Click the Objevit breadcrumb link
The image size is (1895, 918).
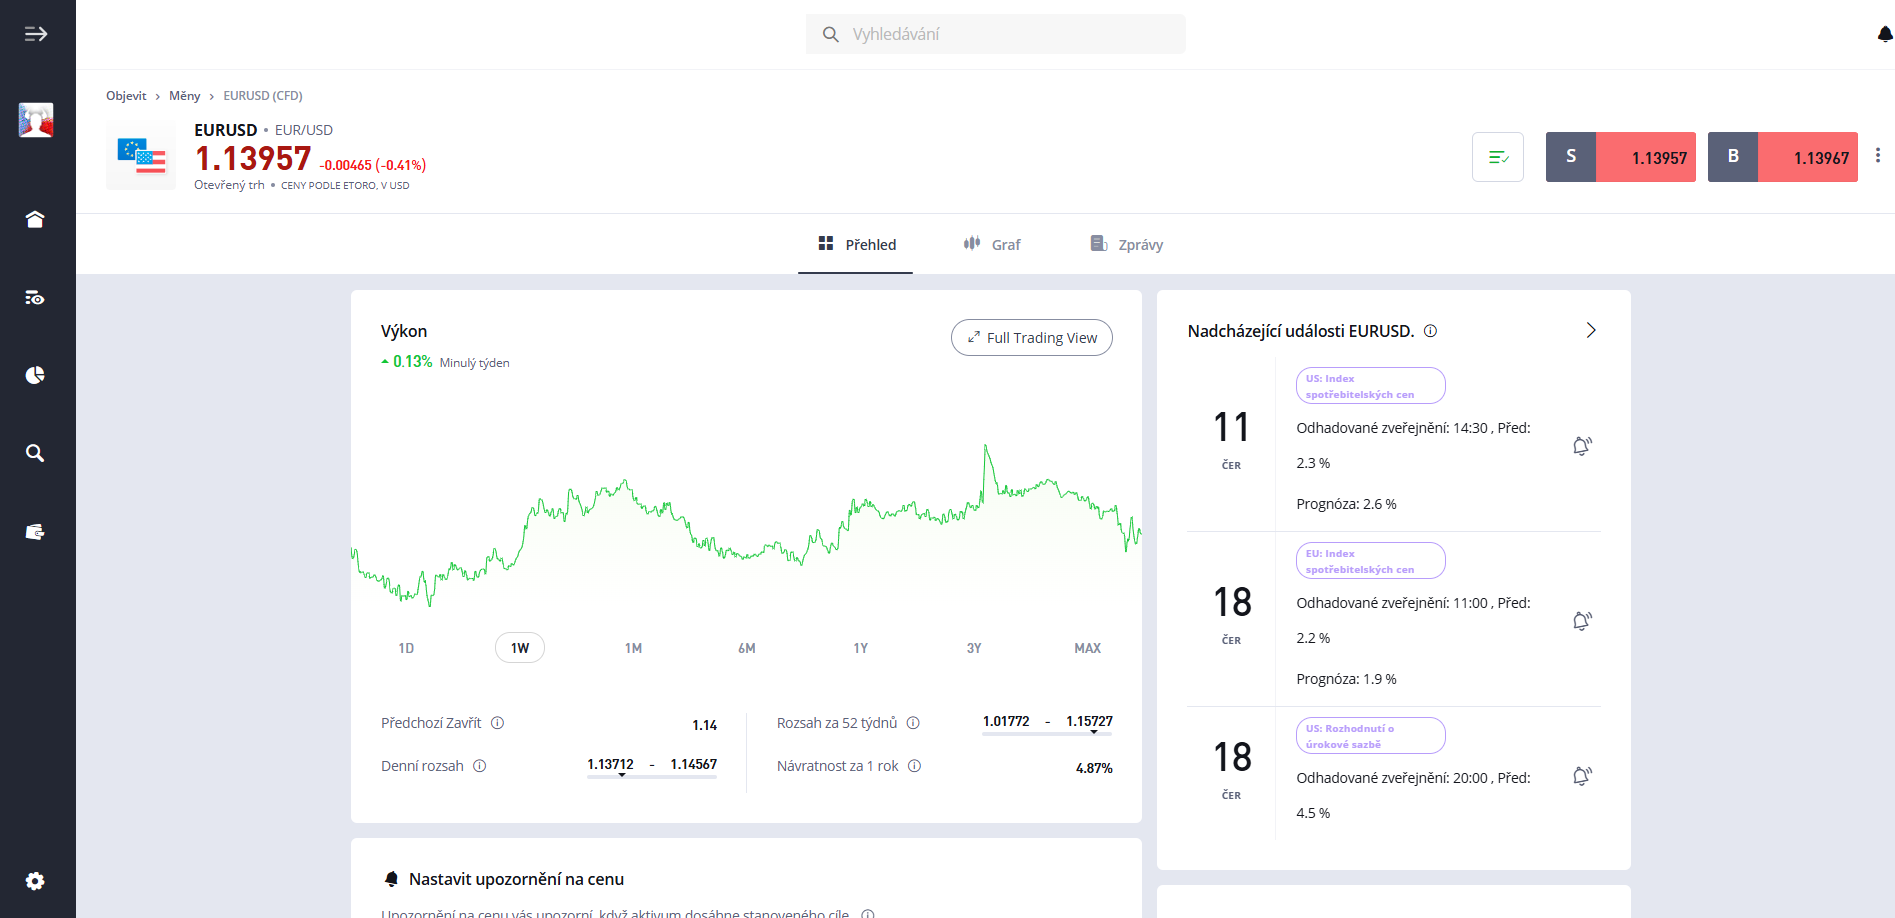(x=126, y=96)
